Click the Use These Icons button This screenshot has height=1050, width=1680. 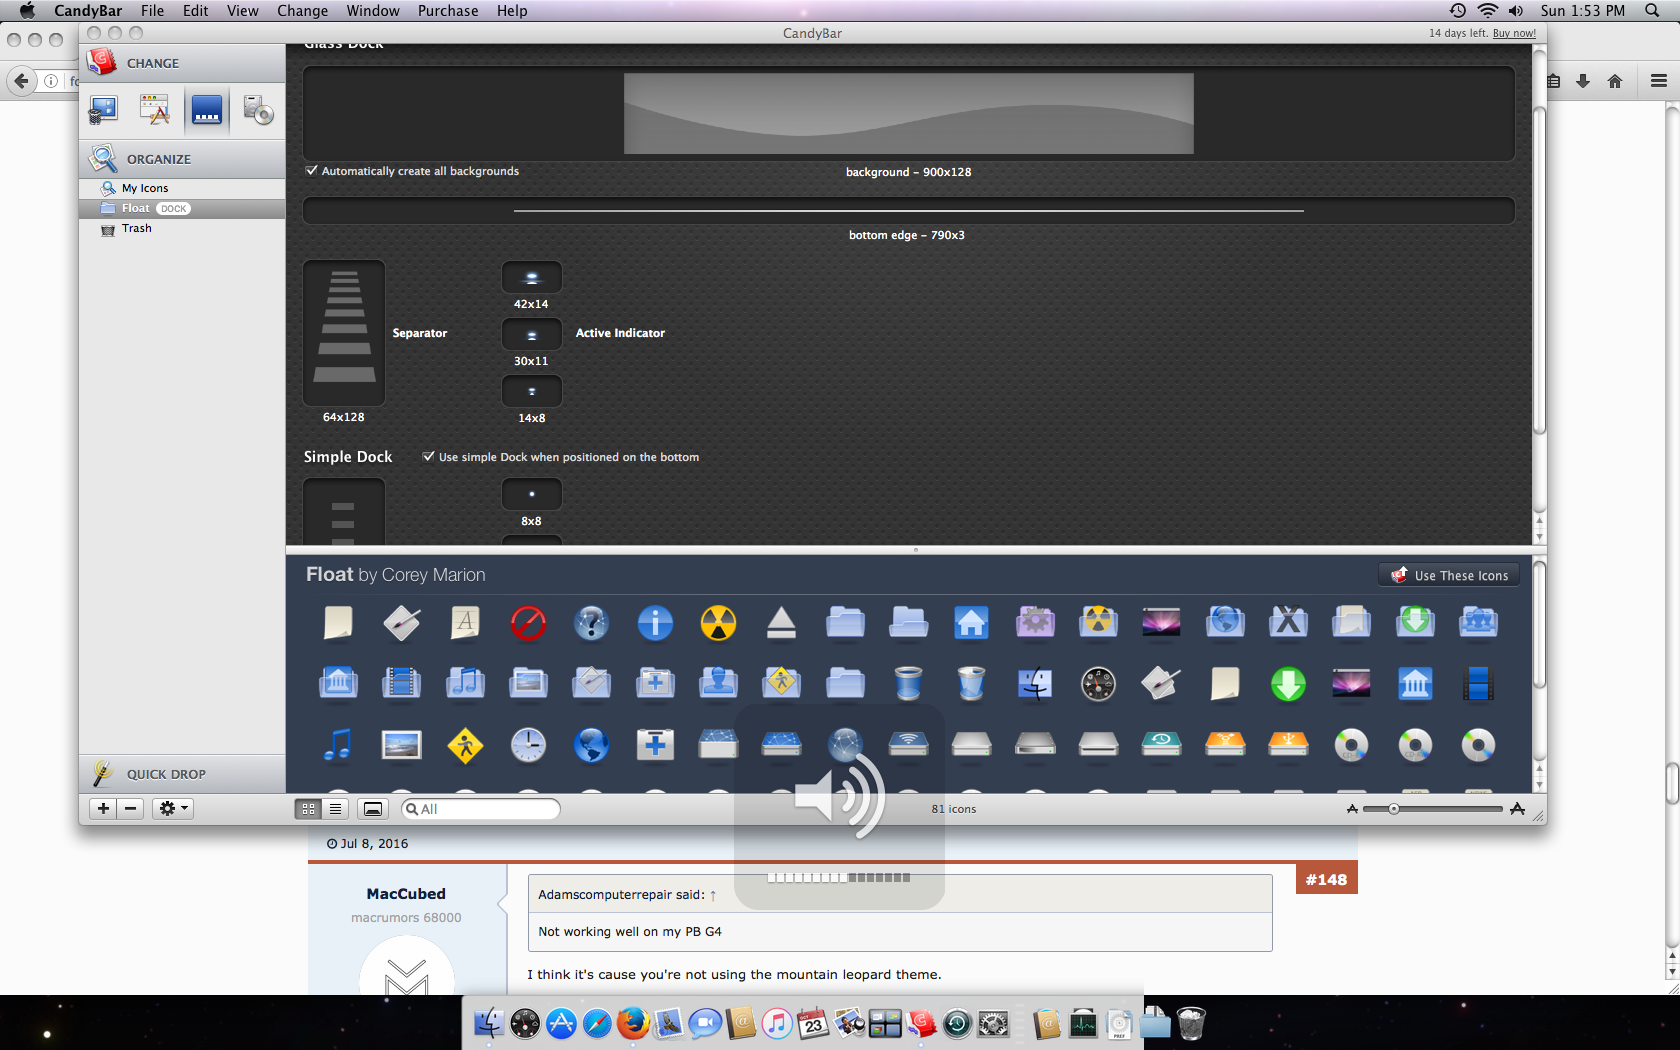pos(1449,575)
